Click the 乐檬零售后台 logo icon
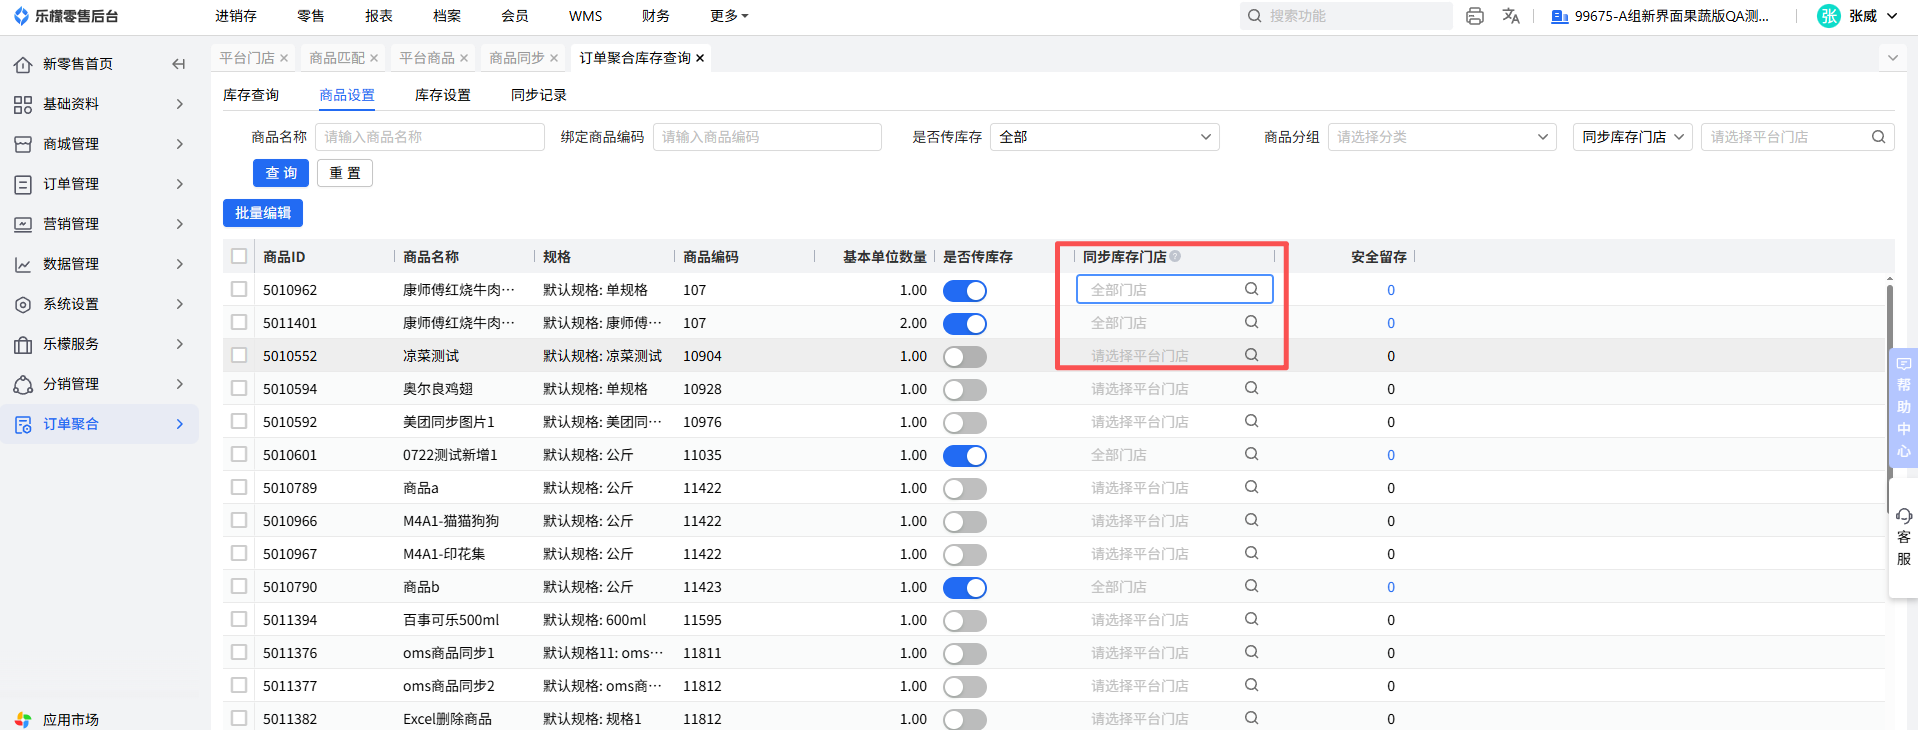 coord(21,16)
